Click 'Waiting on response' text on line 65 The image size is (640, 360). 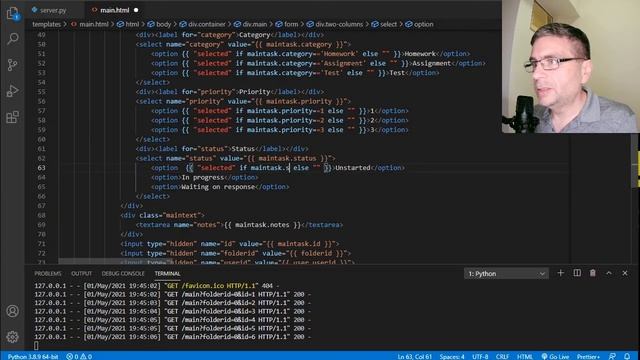point(218,187)
